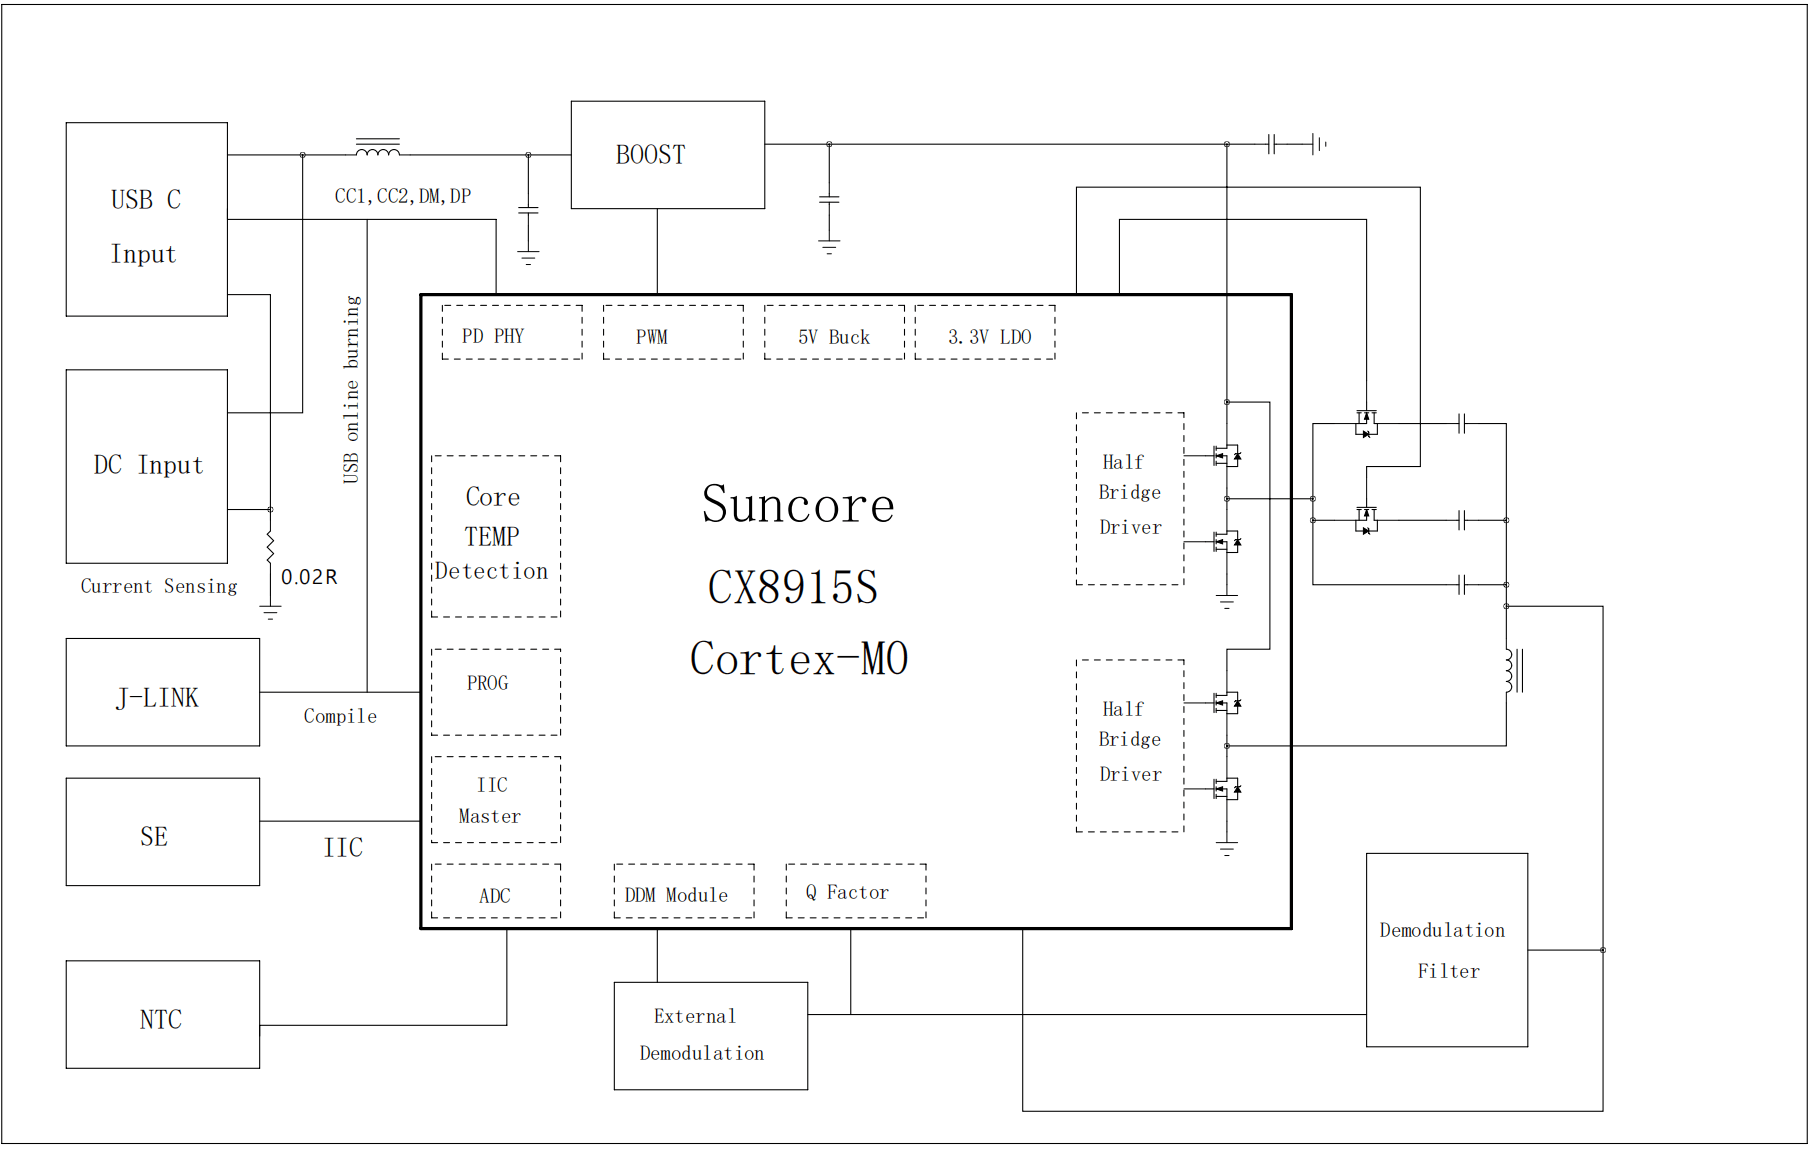
Task: Click the inductor symbol before BOOST
Action: pos(378,148)
